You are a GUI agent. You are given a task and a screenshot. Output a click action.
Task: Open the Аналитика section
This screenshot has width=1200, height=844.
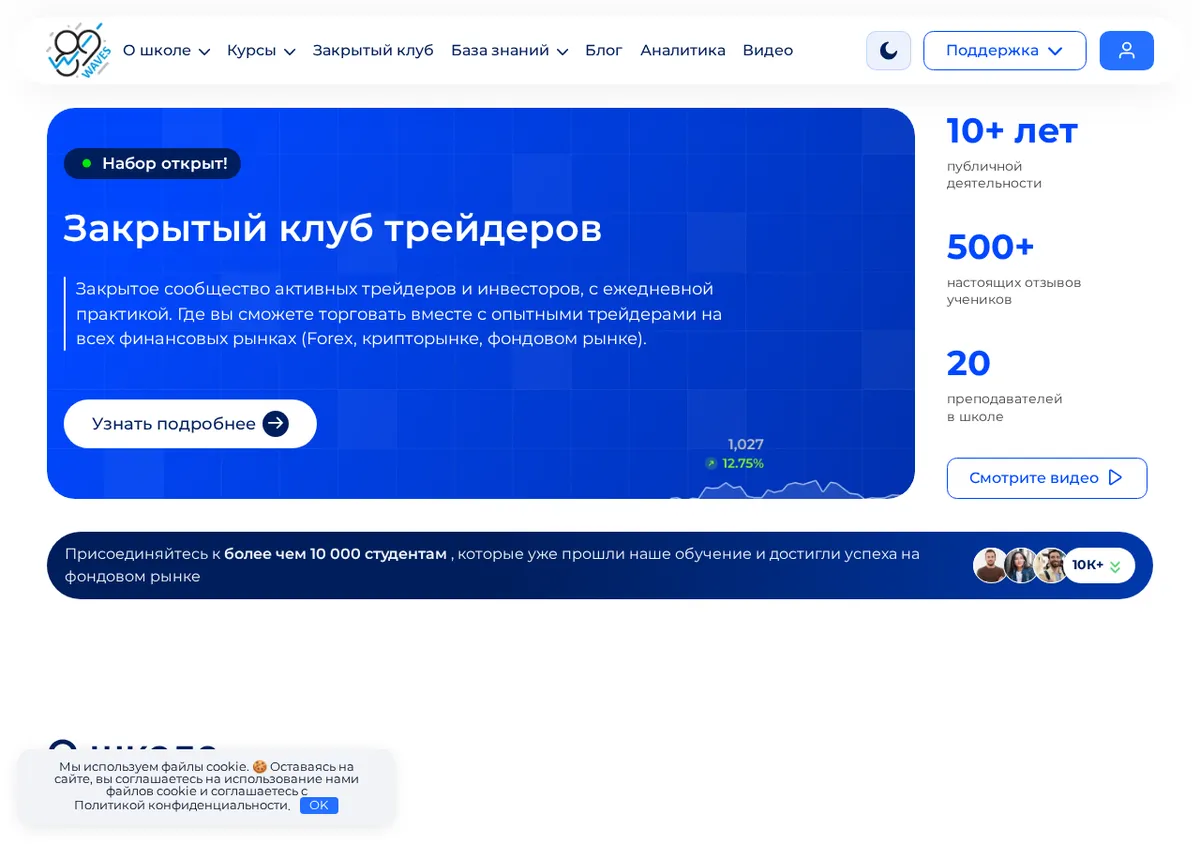click(x=683, y=51)
